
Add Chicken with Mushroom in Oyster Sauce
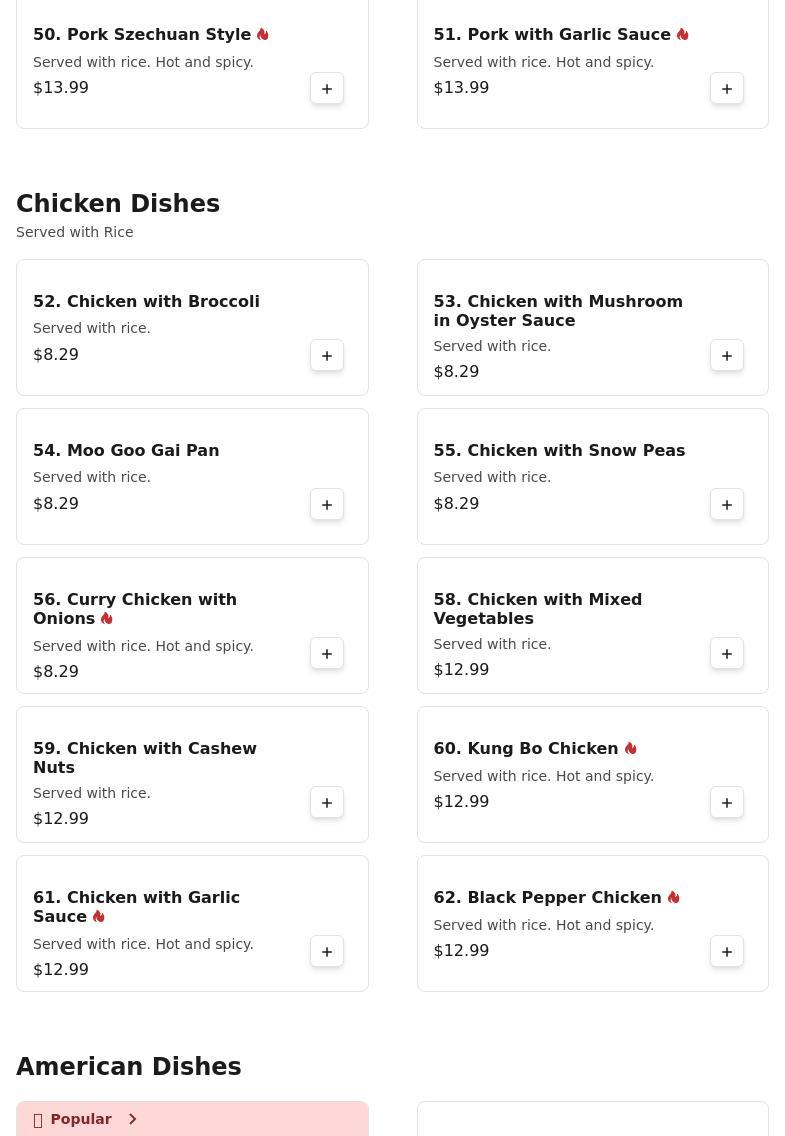click(x=727, y=356)
